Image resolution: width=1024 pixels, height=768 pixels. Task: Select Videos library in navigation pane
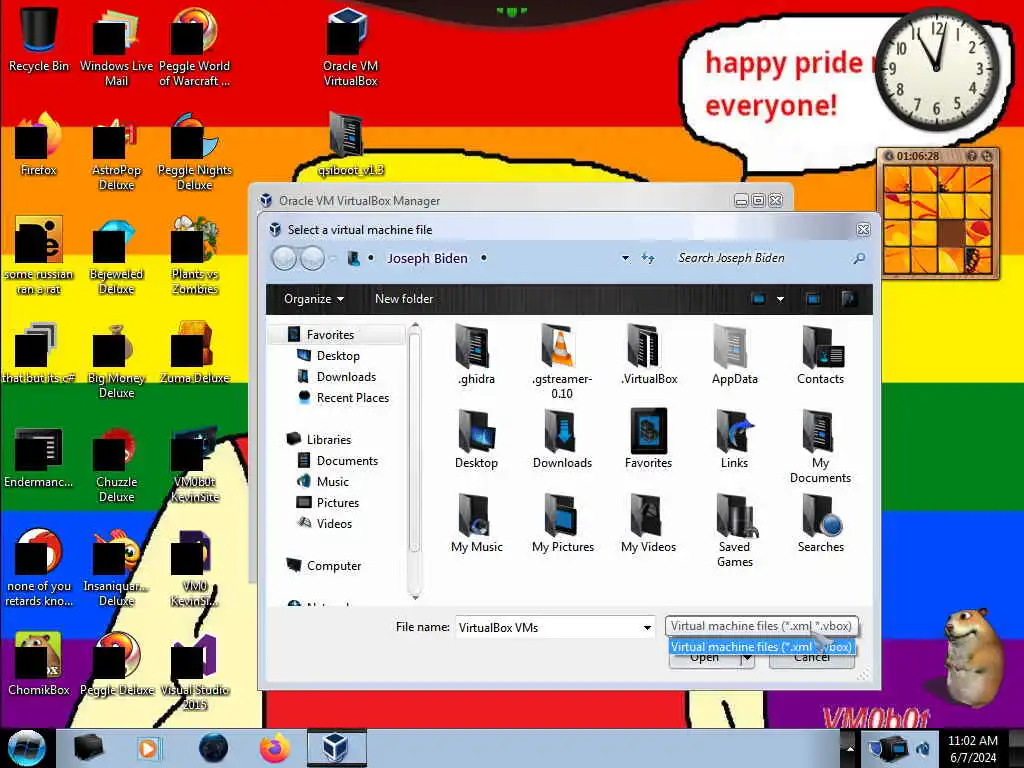coord(334,523)
